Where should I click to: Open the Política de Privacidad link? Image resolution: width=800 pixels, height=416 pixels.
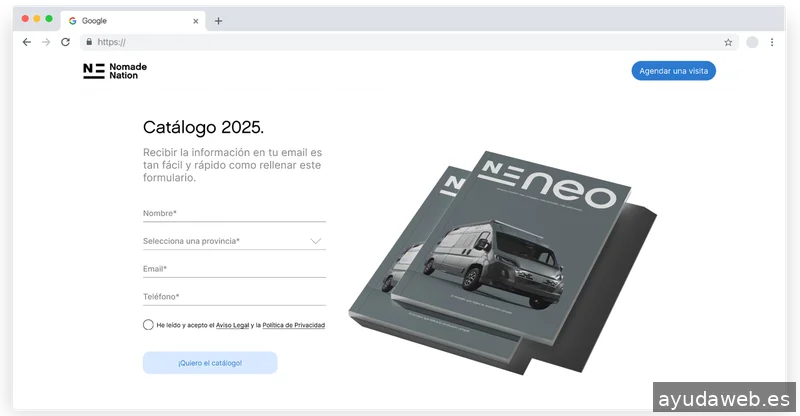point(293,325)
